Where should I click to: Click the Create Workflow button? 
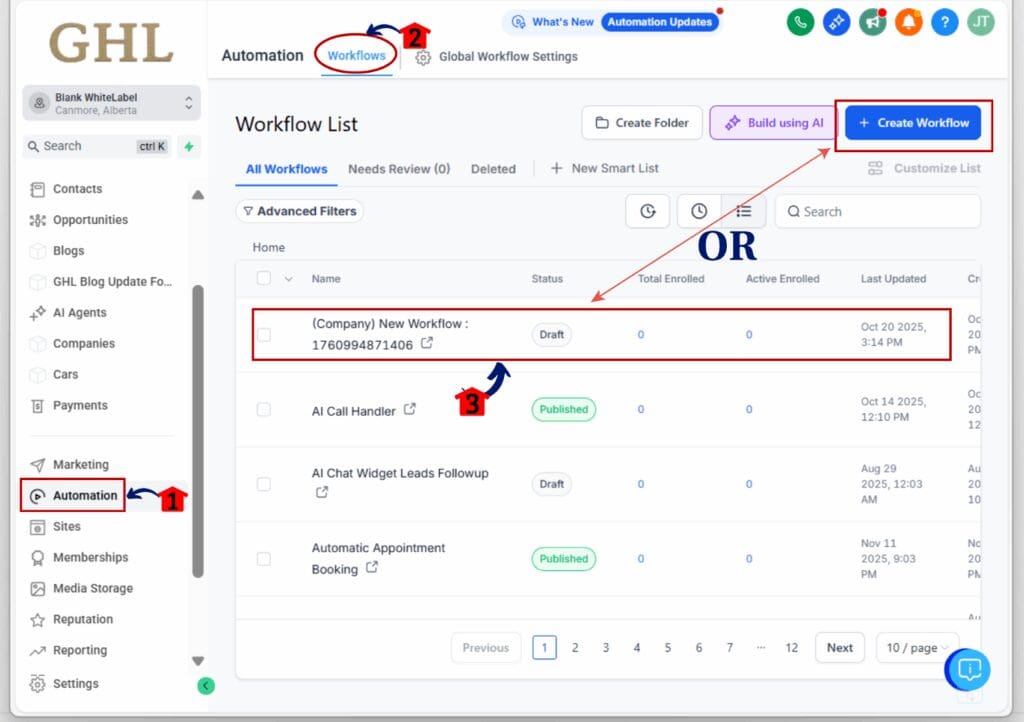(x=913, y=122)
